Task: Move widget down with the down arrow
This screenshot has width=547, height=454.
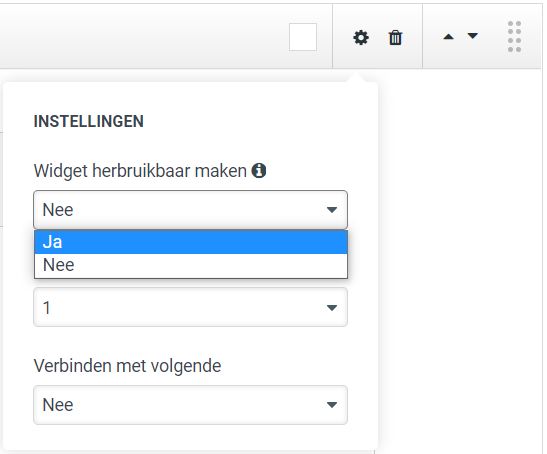Action: 473,36
